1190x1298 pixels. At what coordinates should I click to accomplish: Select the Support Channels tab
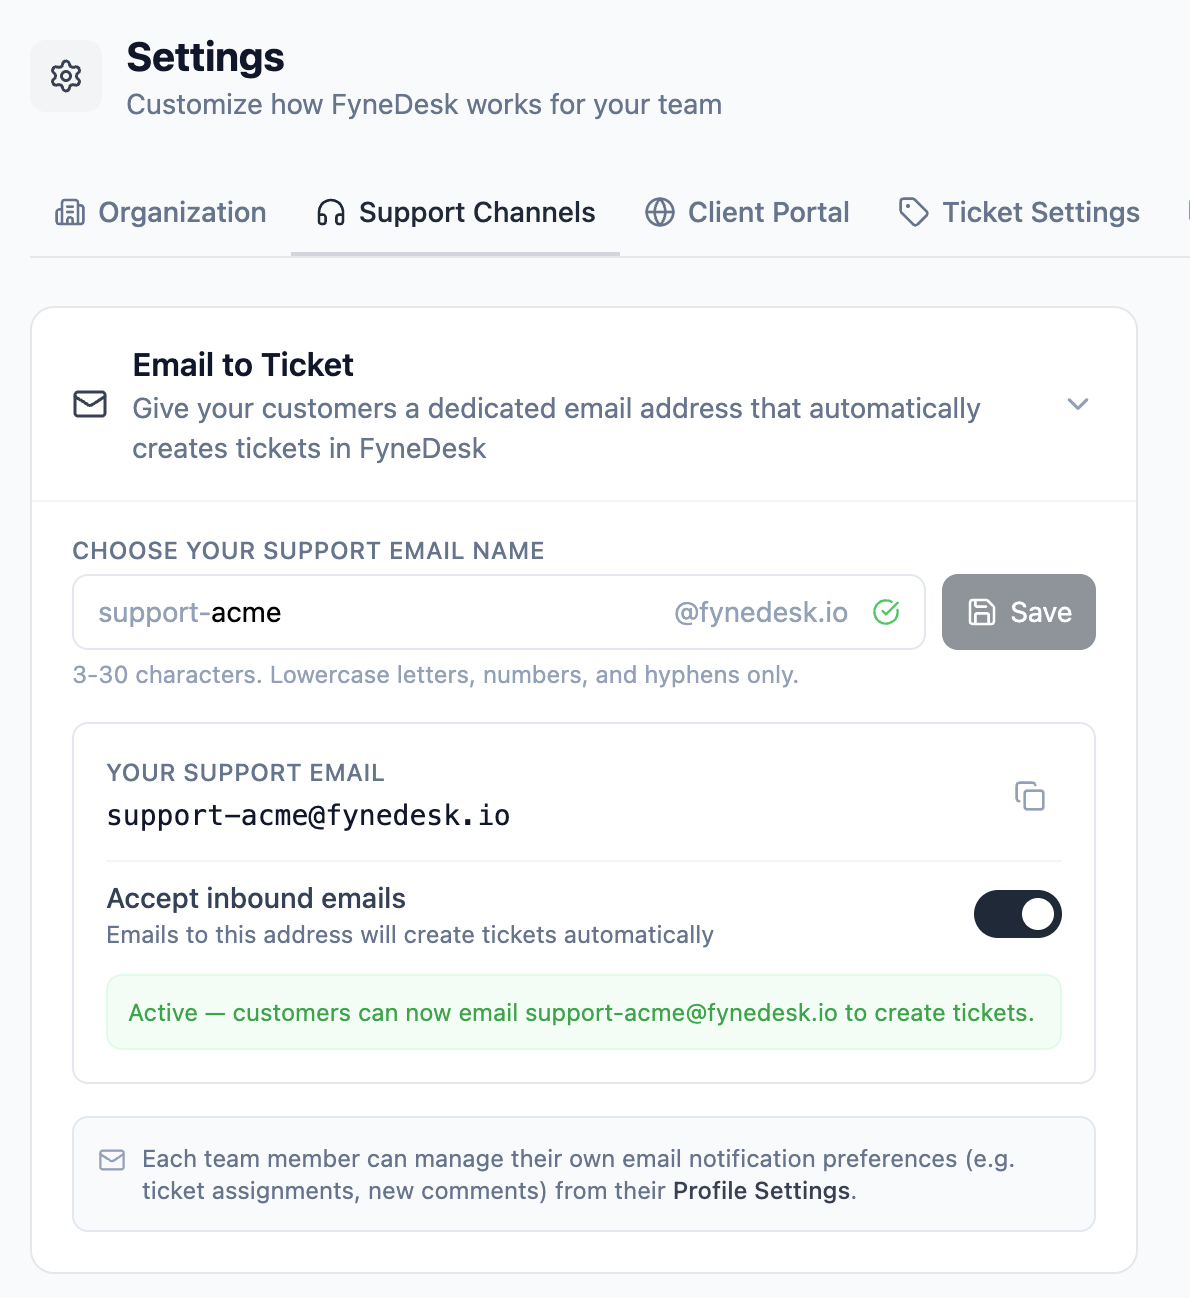478,212
